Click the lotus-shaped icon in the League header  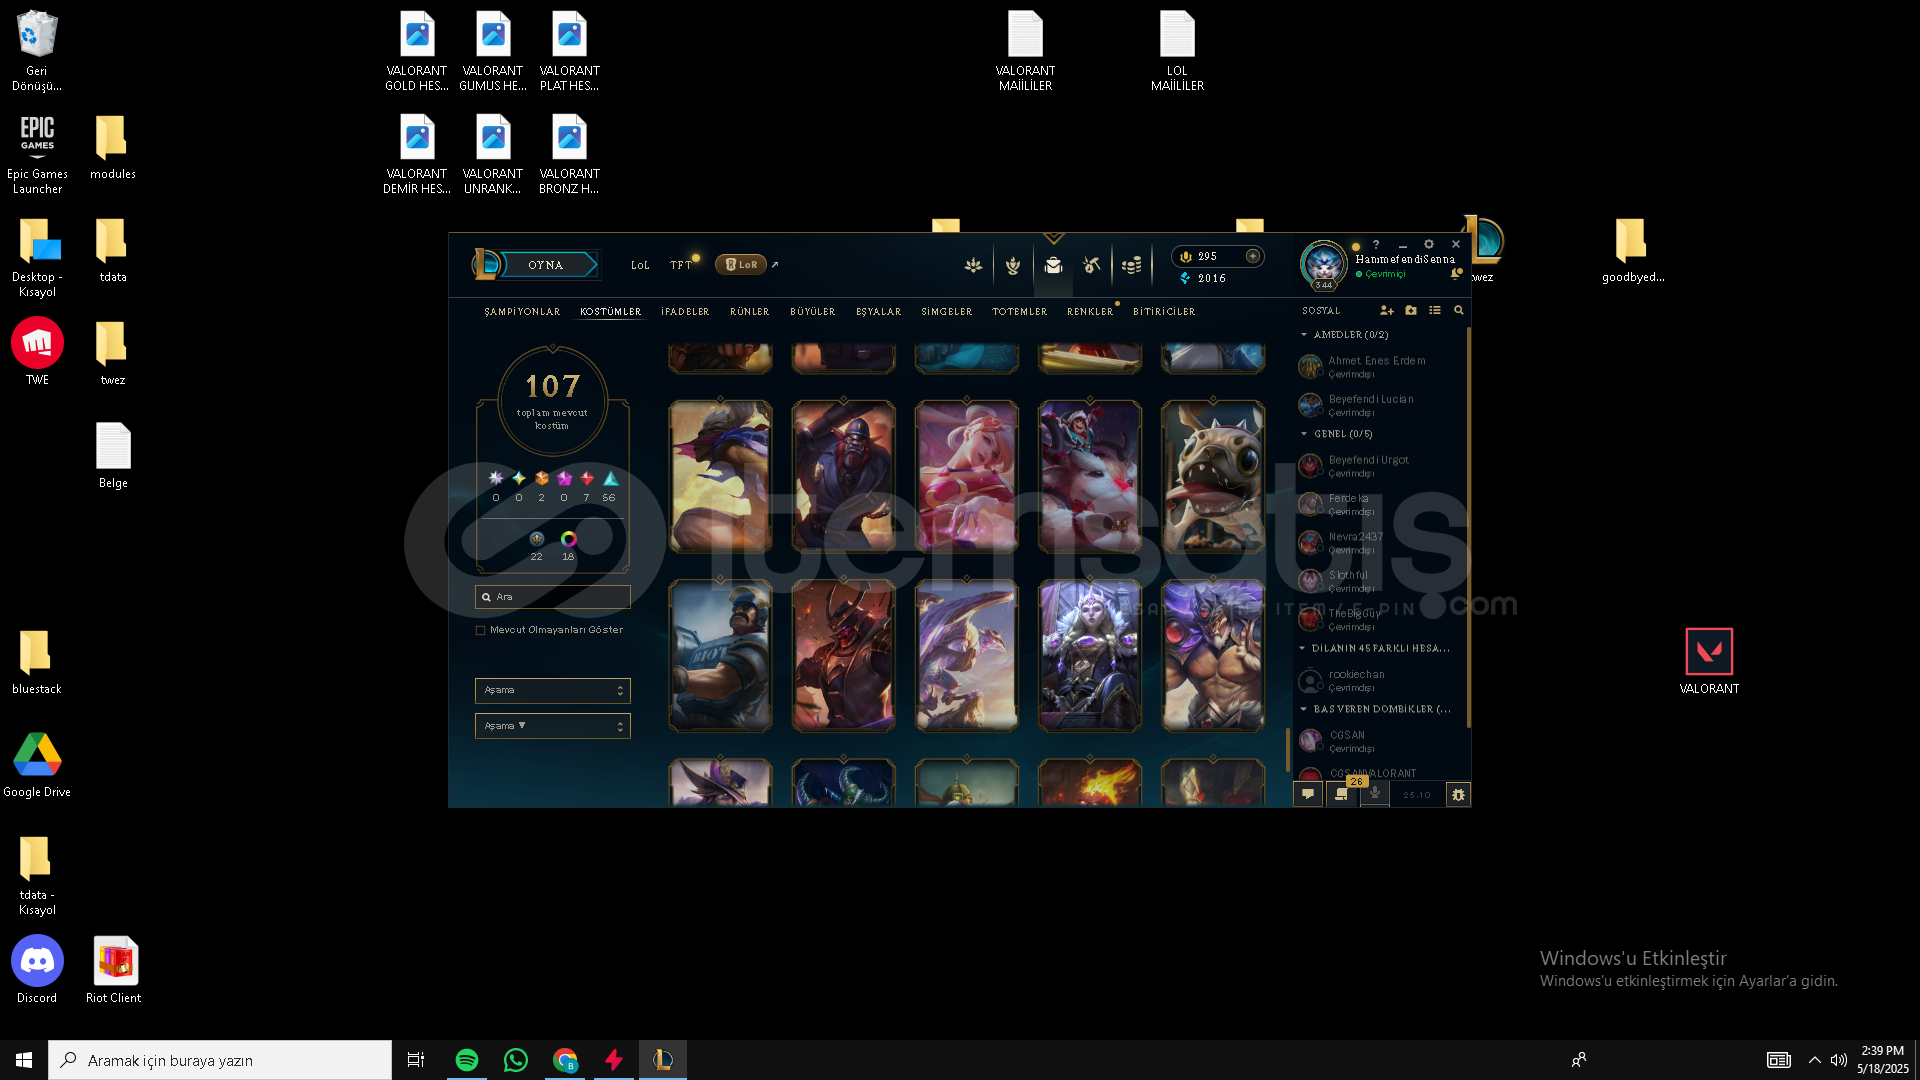pyautogui.click(x=973, y=265)
